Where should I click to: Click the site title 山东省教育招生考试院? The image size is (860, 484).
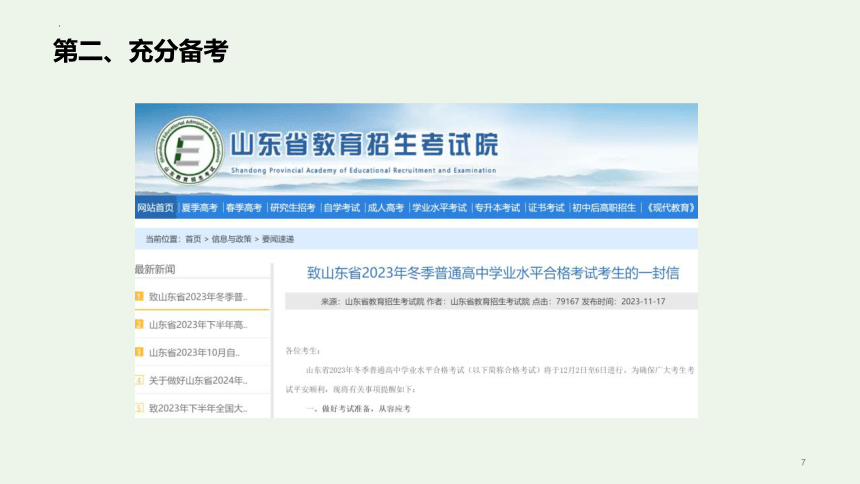pos(364,144)
